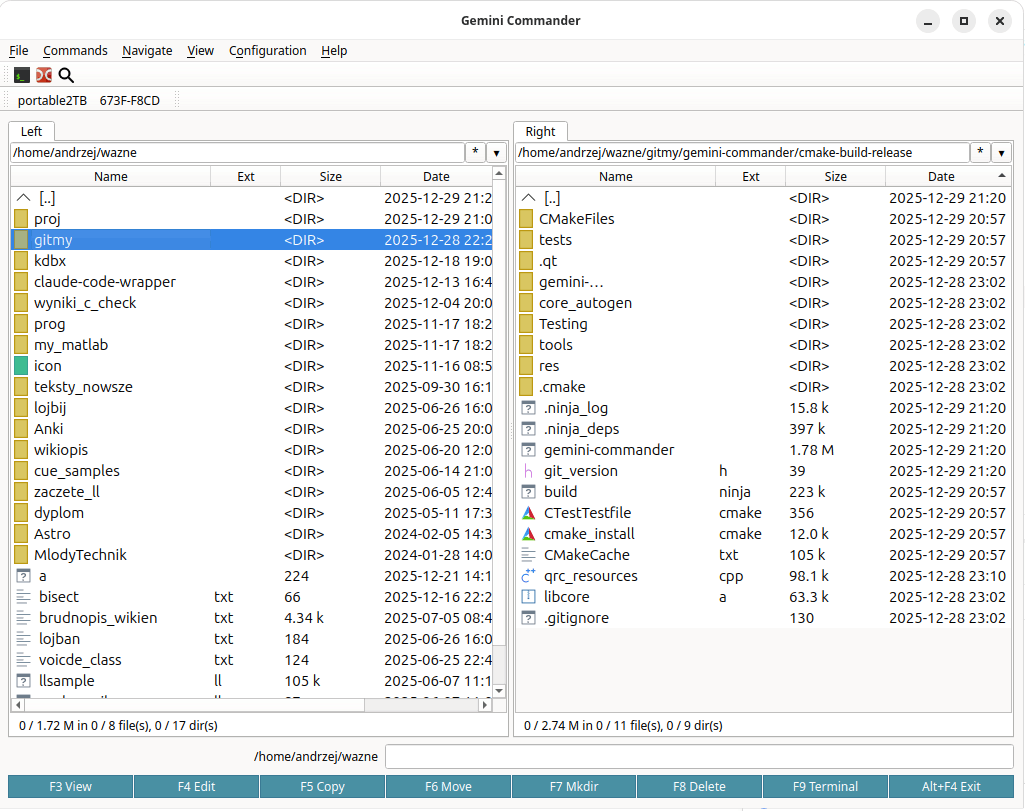
Task: Switch to the Right panel tab
Action: point(540,131)
